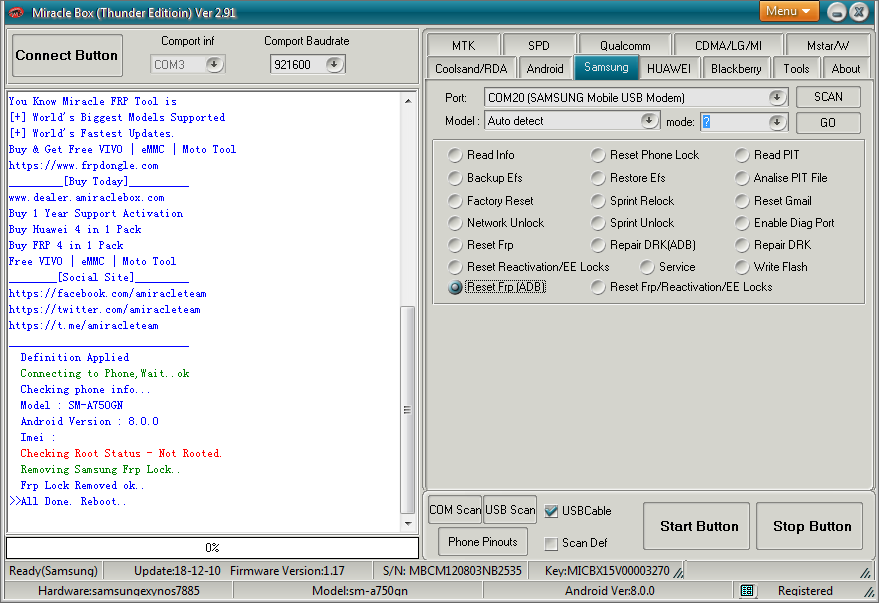Switch to the Mstar/W tab
The width and height of the screenshot is (879, 603).
(x=828, y=45)
